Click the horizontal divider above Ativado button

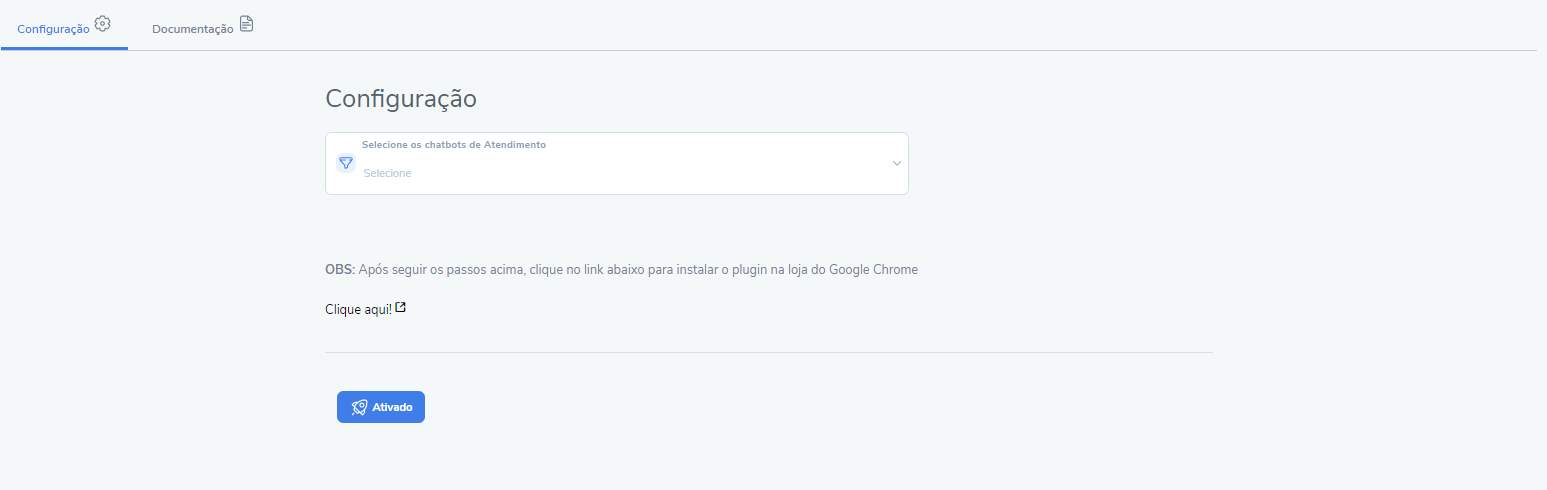click(x=769, y=352)
